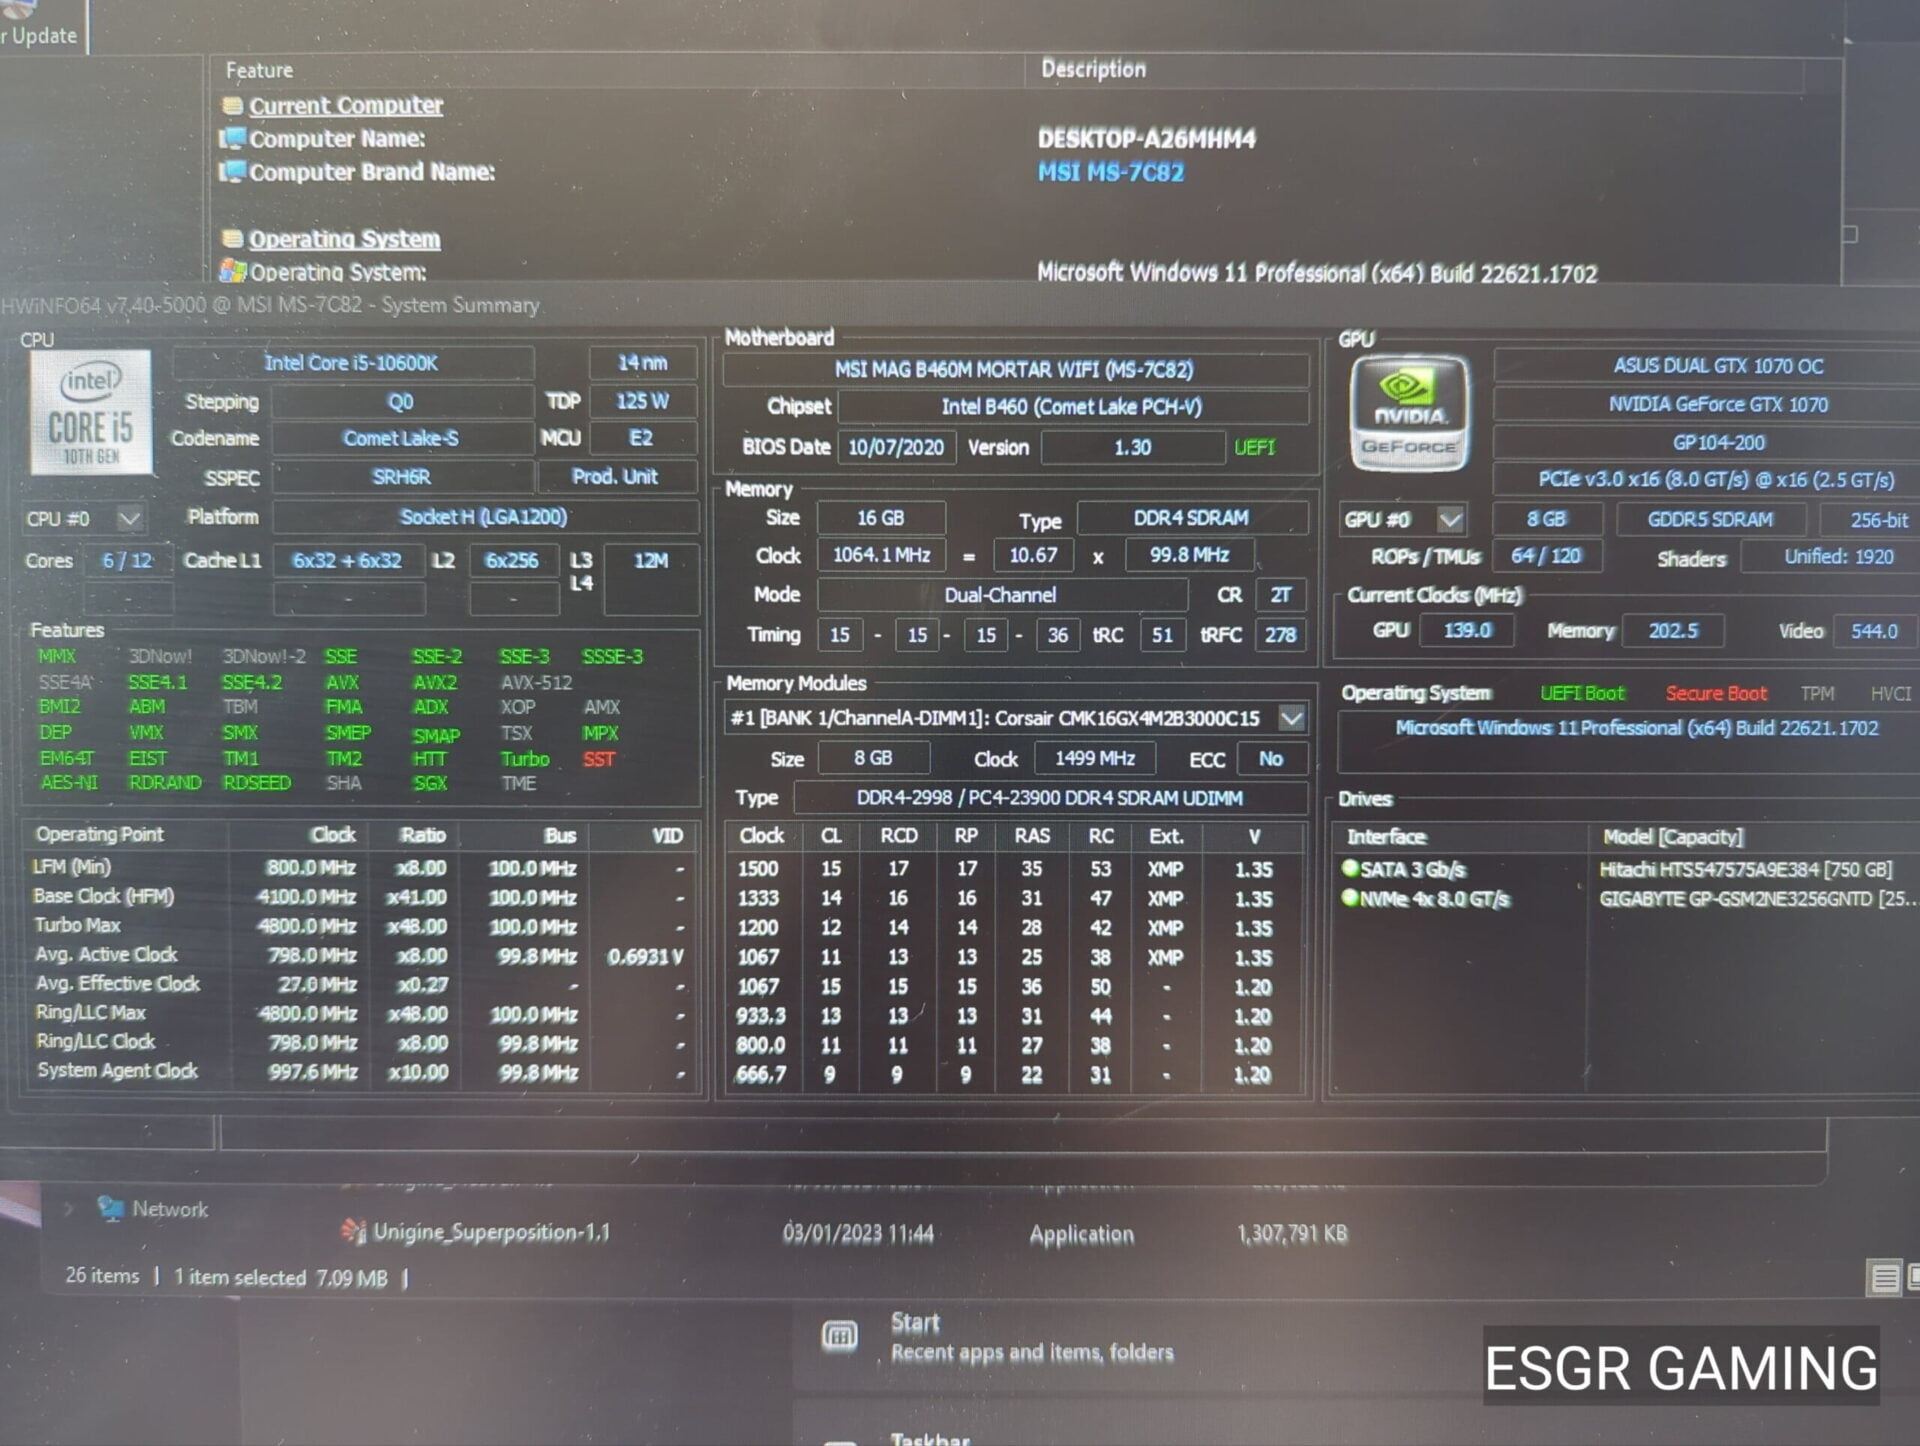The width and height of the screenshot is (1920, 1446).
Task: Click the UEFI Boot status label
Action: click(x=1582, y=693)
